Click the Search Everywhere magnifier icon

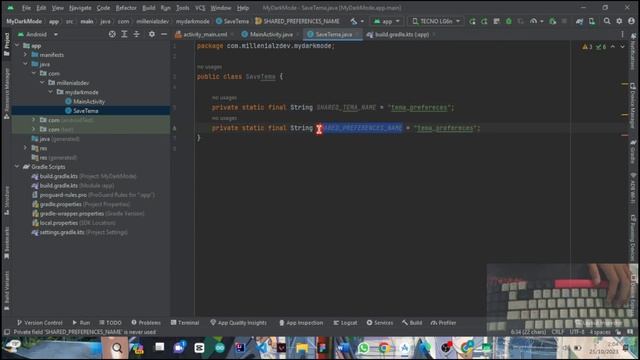607,21
